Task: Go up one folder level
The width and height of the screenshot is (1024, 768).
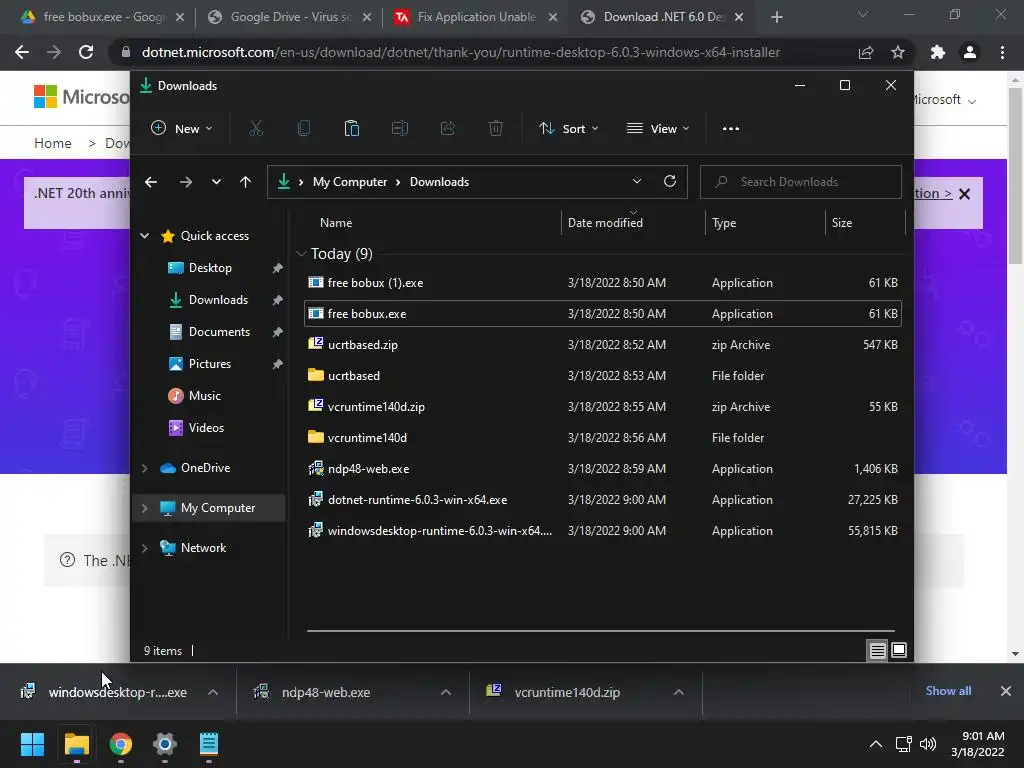Action: 246,182
